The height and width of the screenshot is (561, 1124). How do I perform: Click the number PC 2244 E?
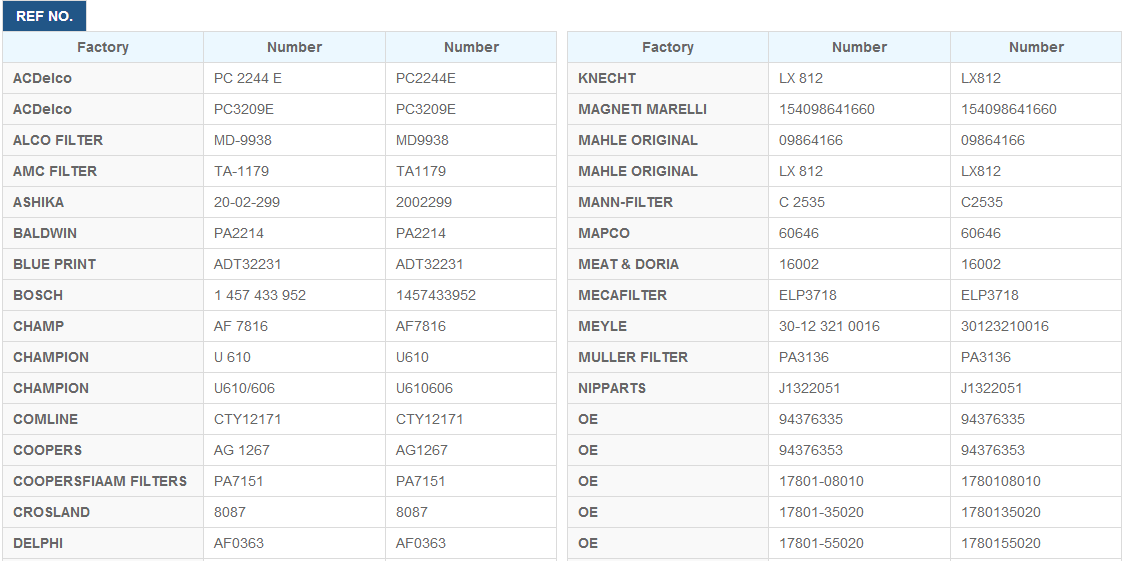(x=248, y=78)
